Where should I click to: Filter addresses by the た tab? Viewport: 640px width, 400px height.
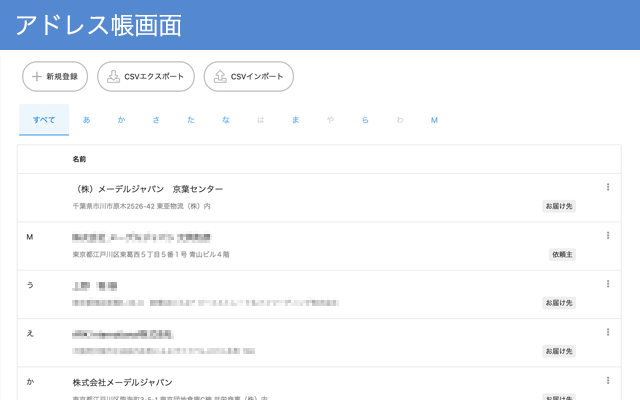(x=191, y=120)
